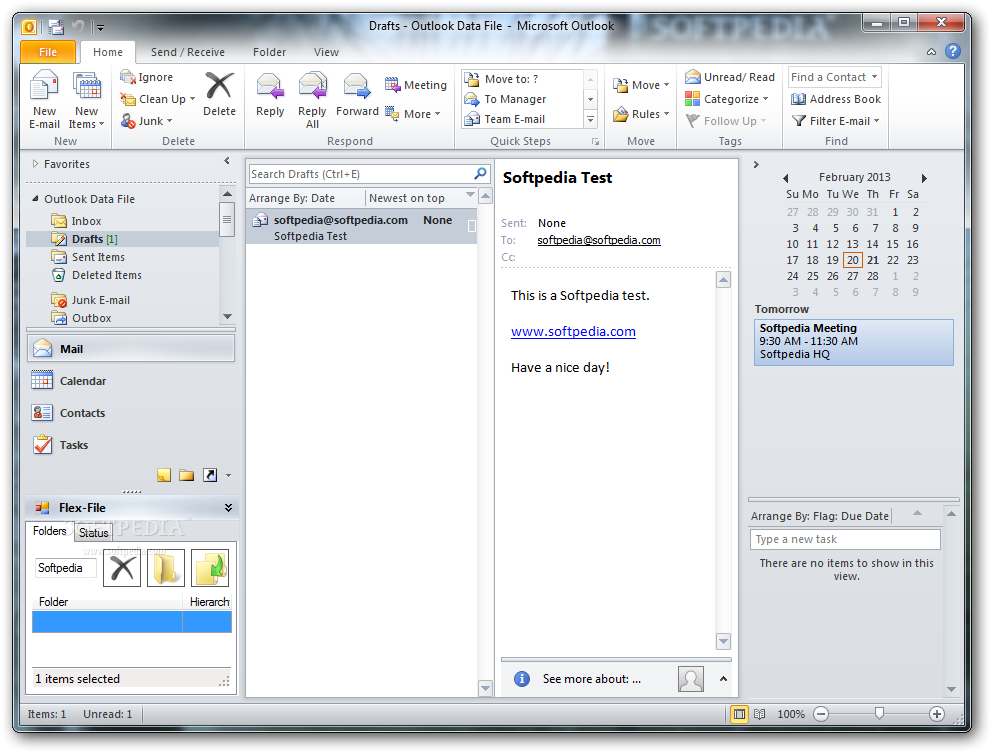Click the Find a Contact box

point(834,77)
